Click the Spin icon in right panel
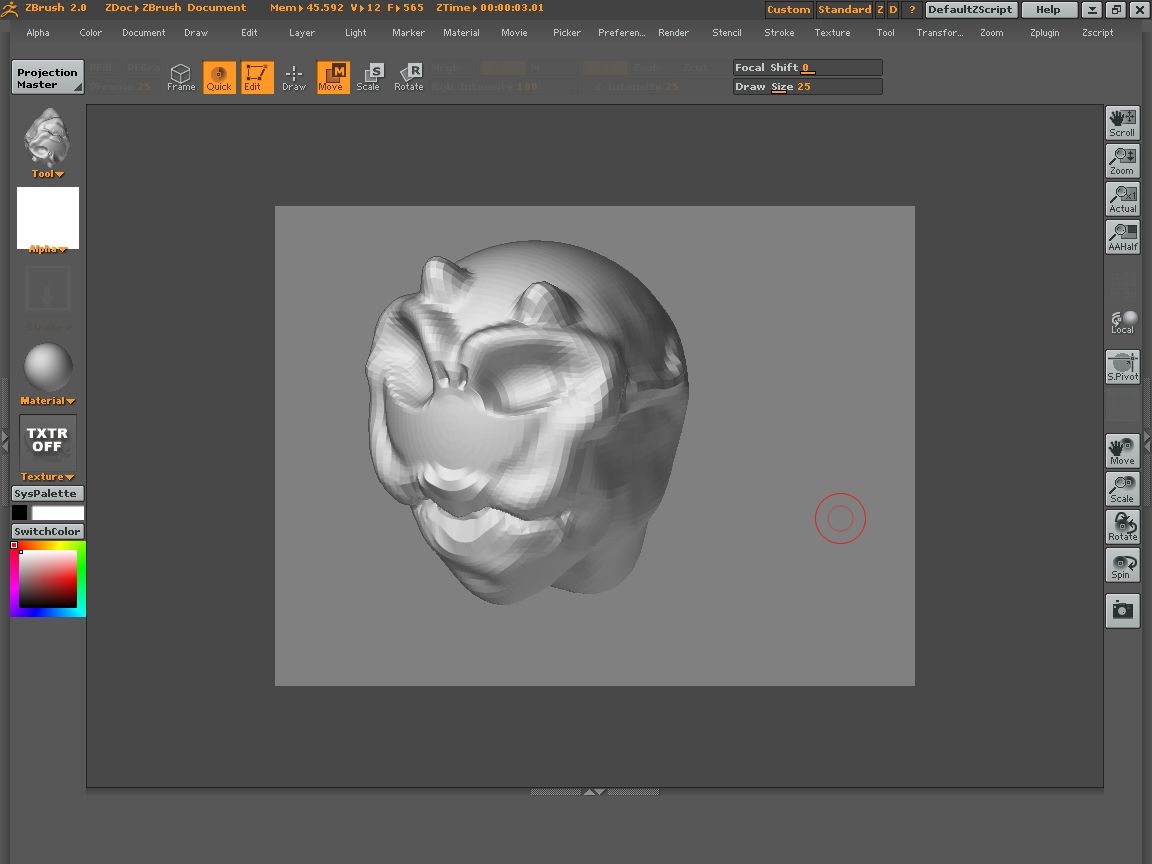 pos(1122,565)
